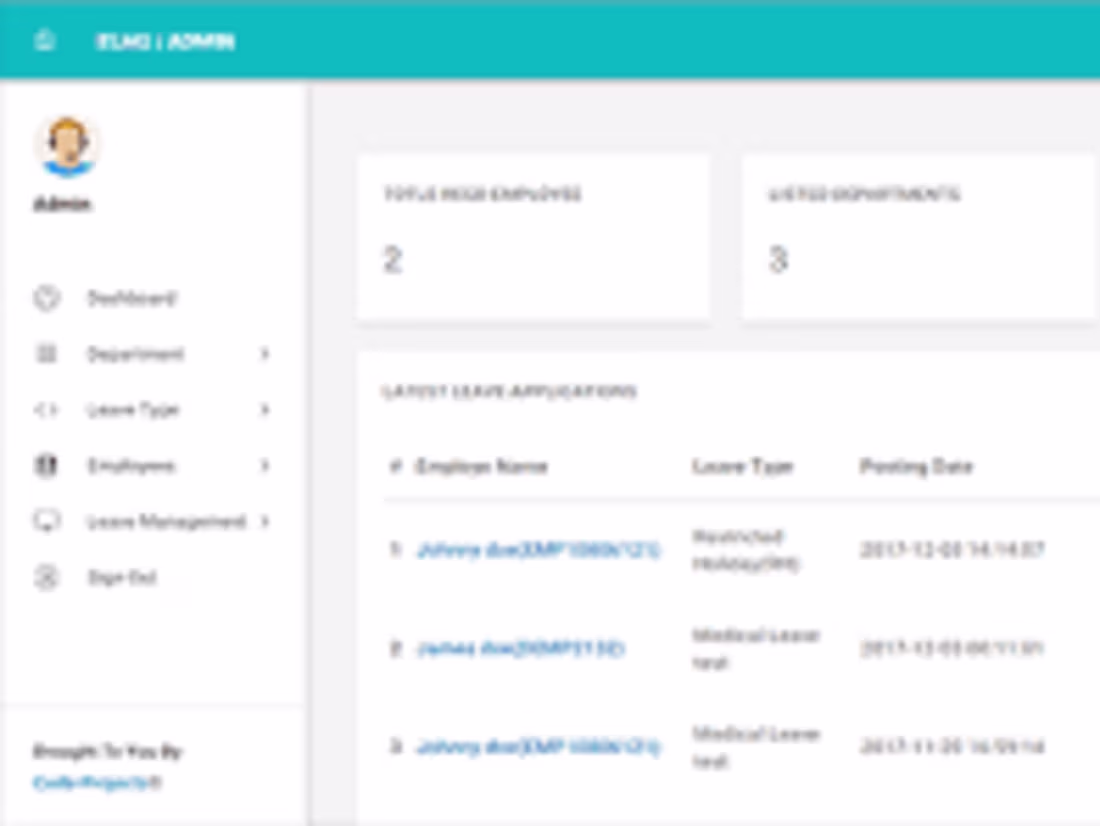The height and width of the screenshot is (826, 1100).
Task: Click the Leave Type column header
Action: click(742, 467)
